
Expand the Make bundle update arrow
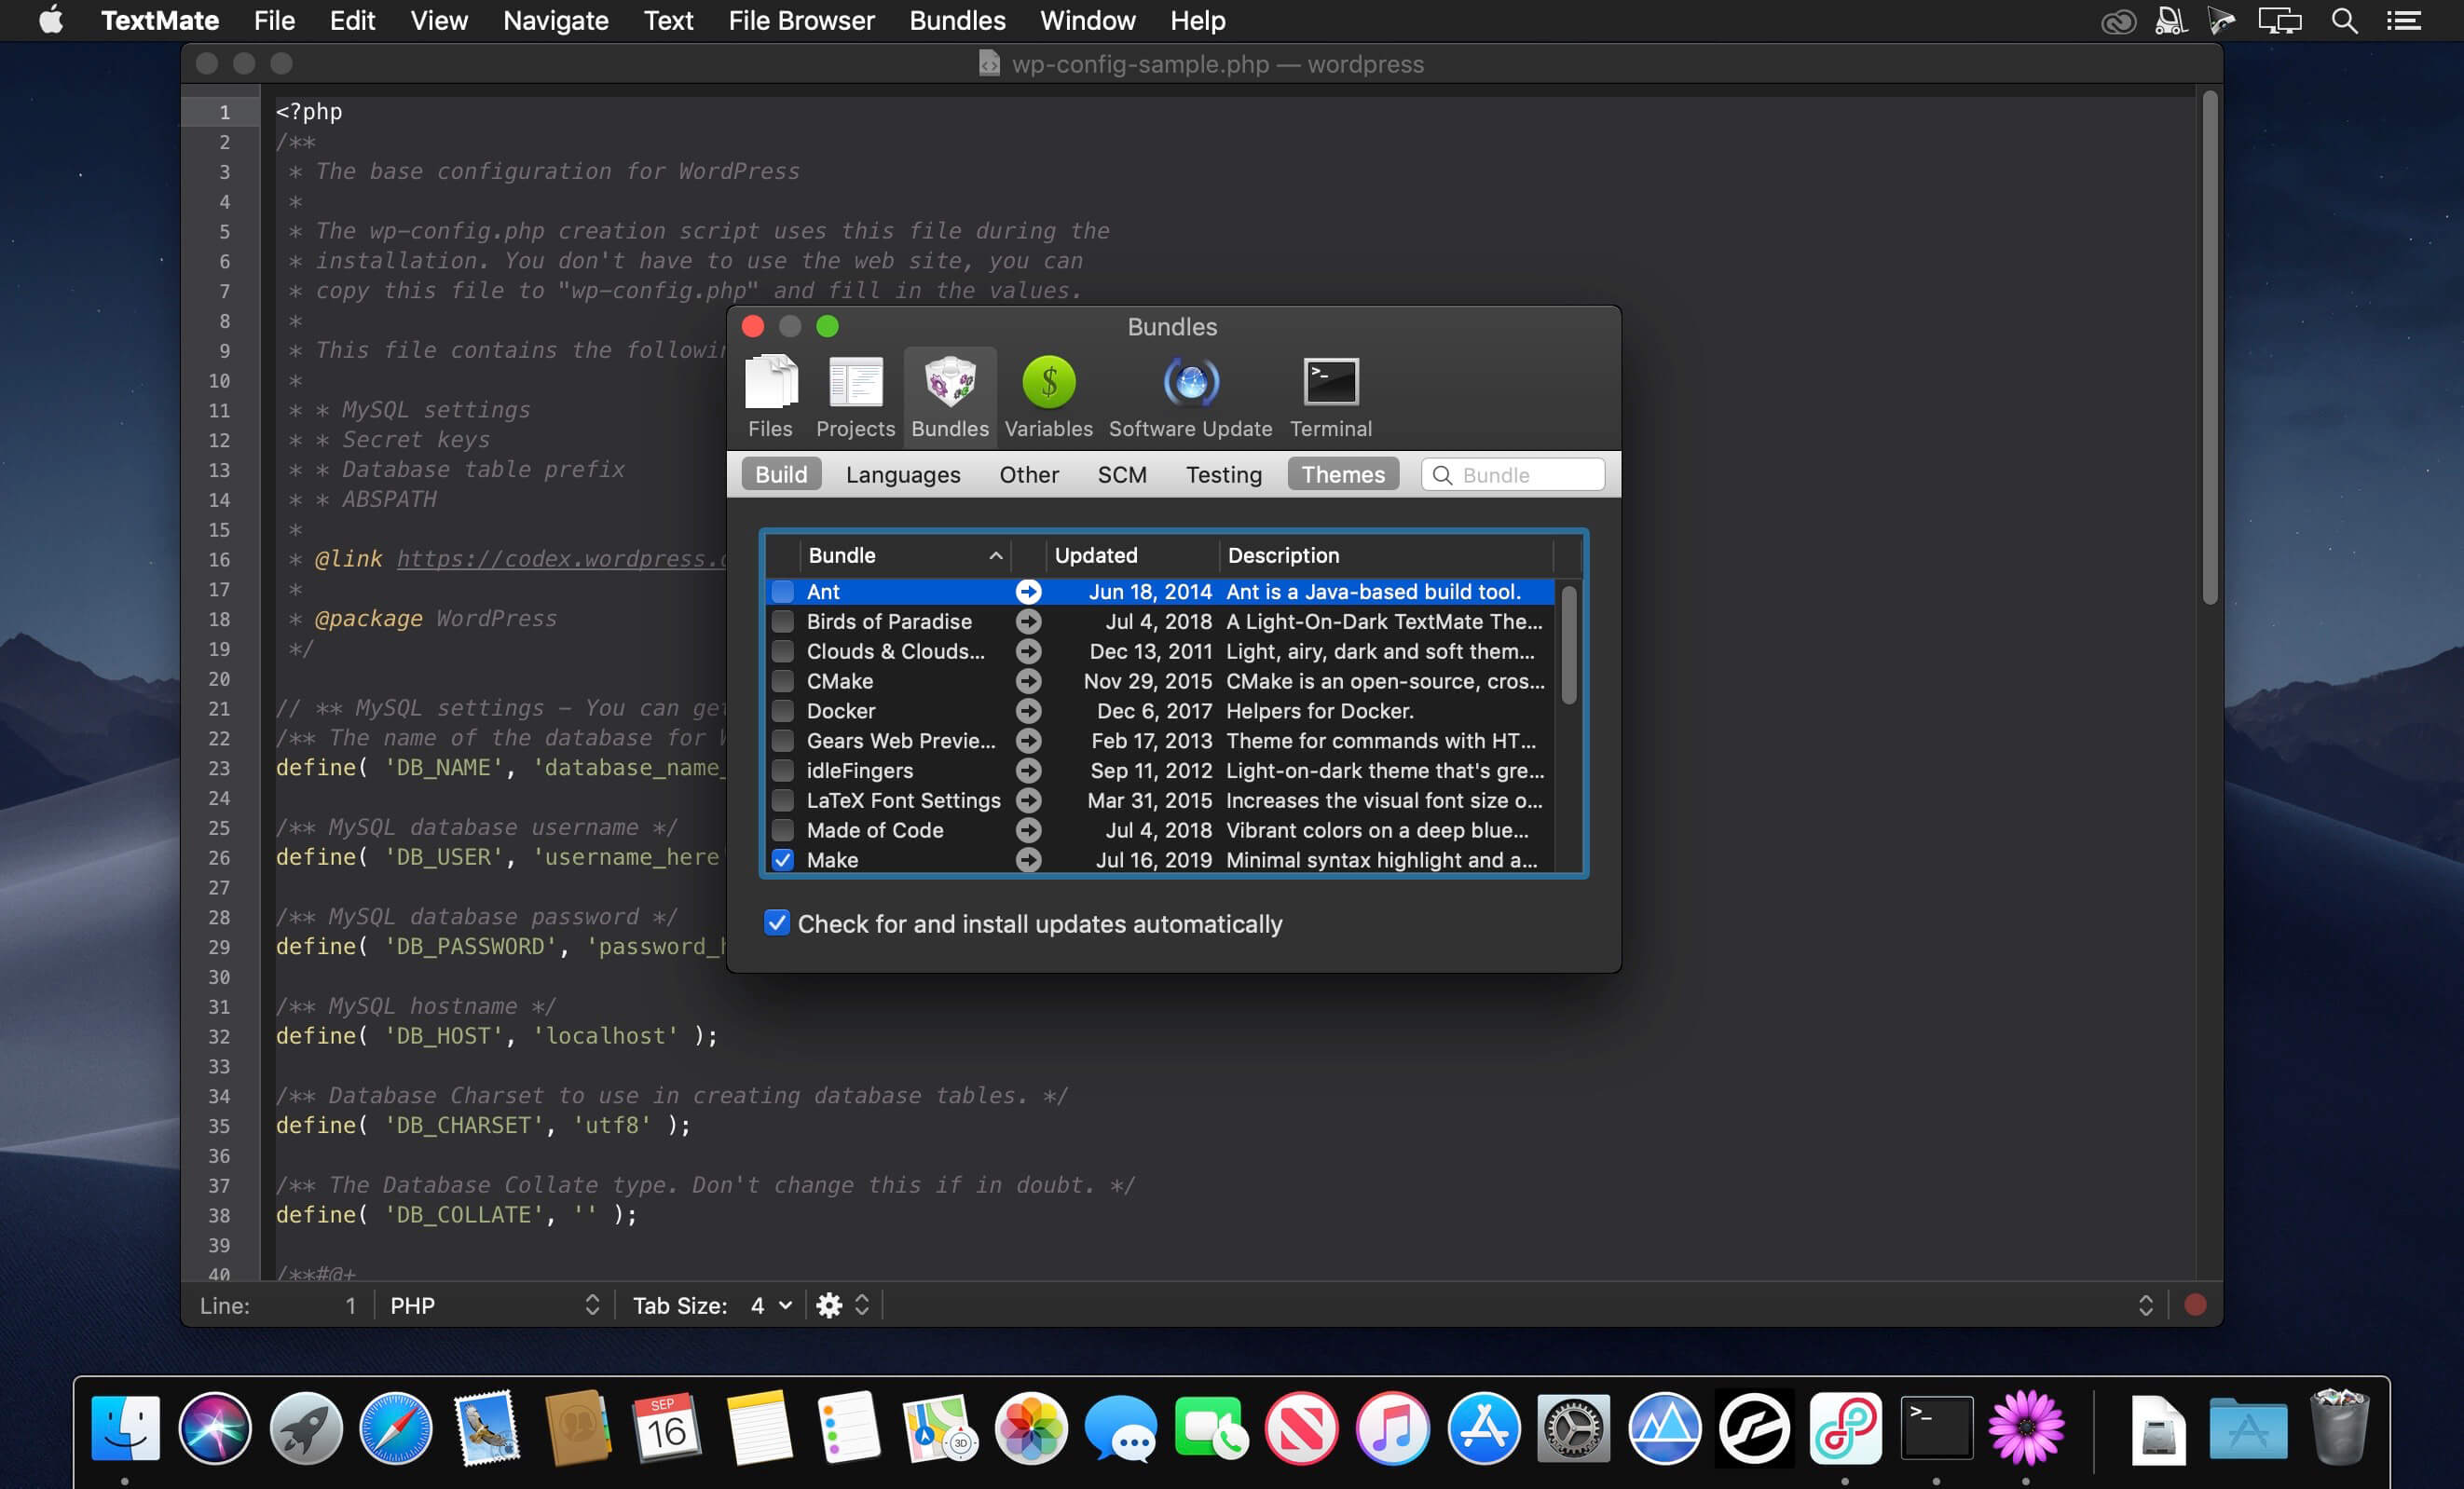tap(1026, 861)
